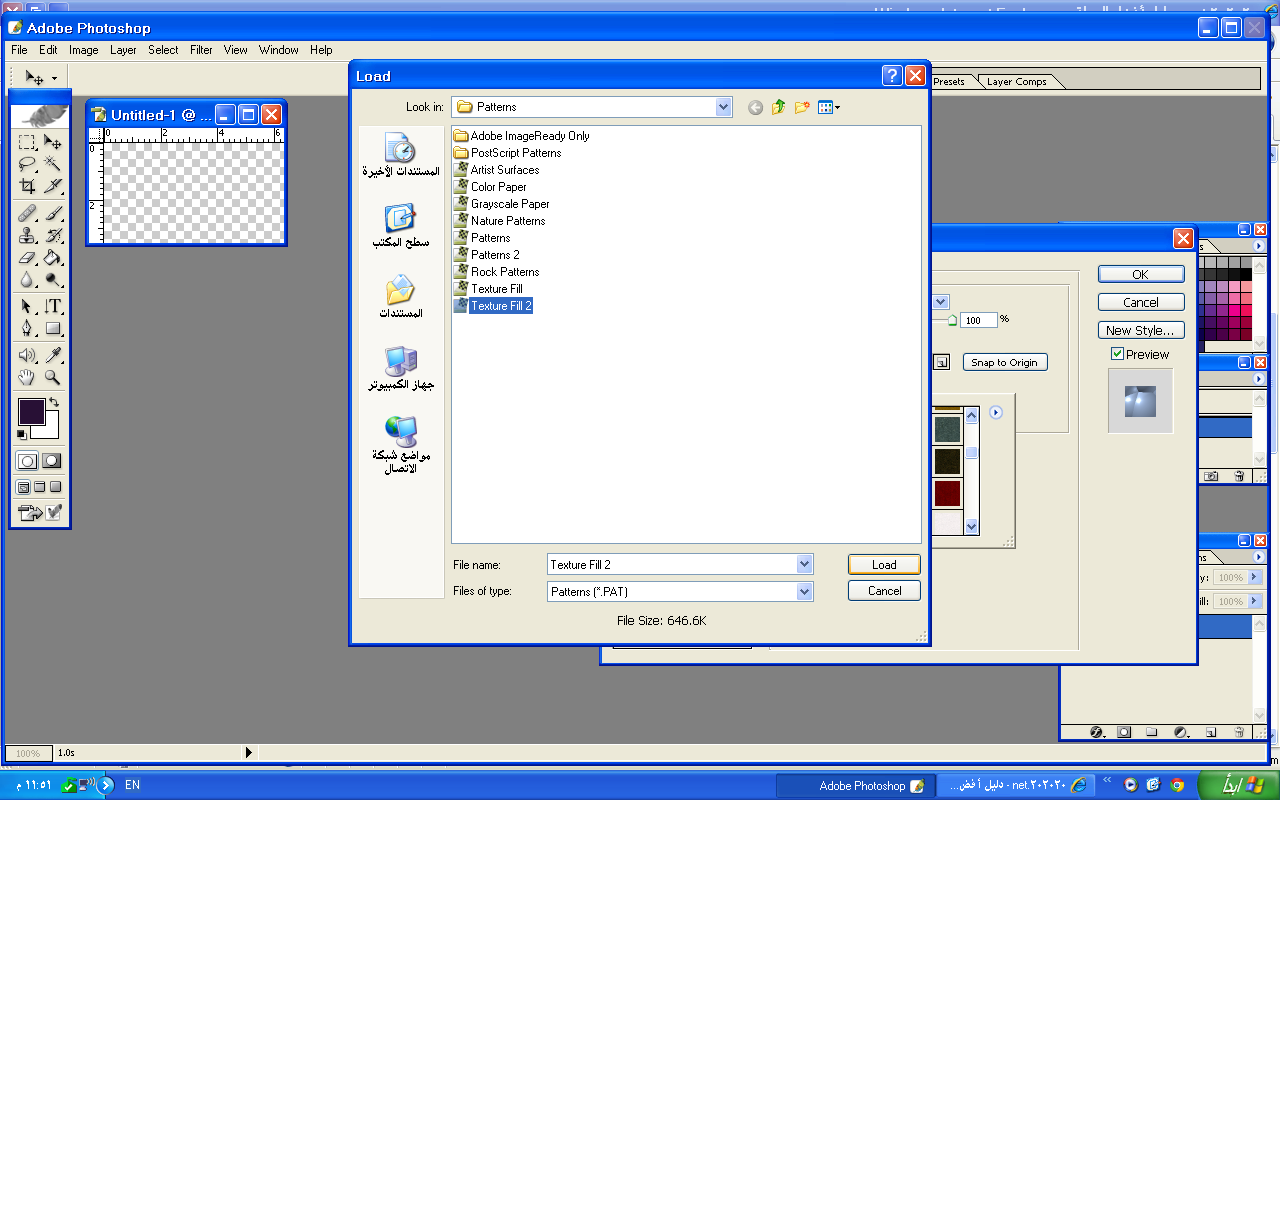Click the Load button
The width and height of the screenshot is (1280, 1227).
(884, 565)
